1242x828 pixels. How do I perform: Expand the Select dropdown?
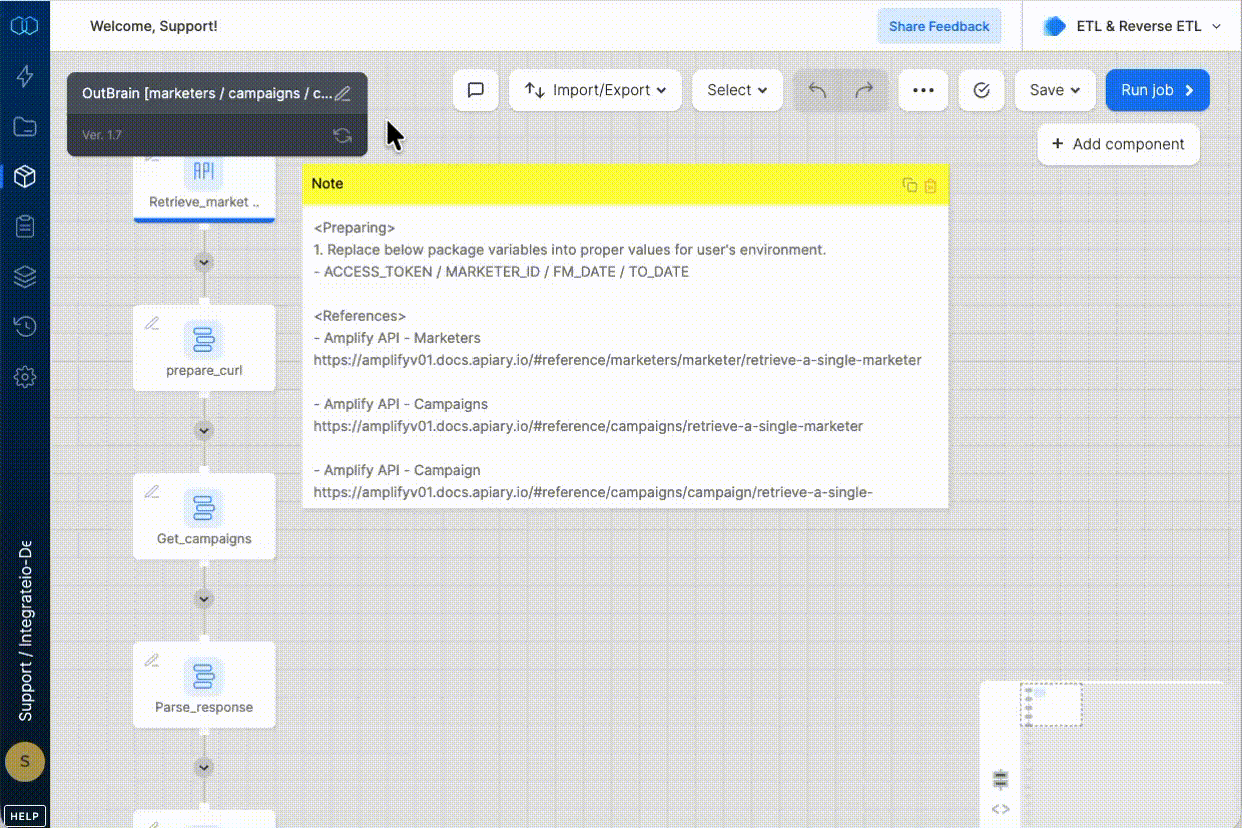(x=737, y=90)
